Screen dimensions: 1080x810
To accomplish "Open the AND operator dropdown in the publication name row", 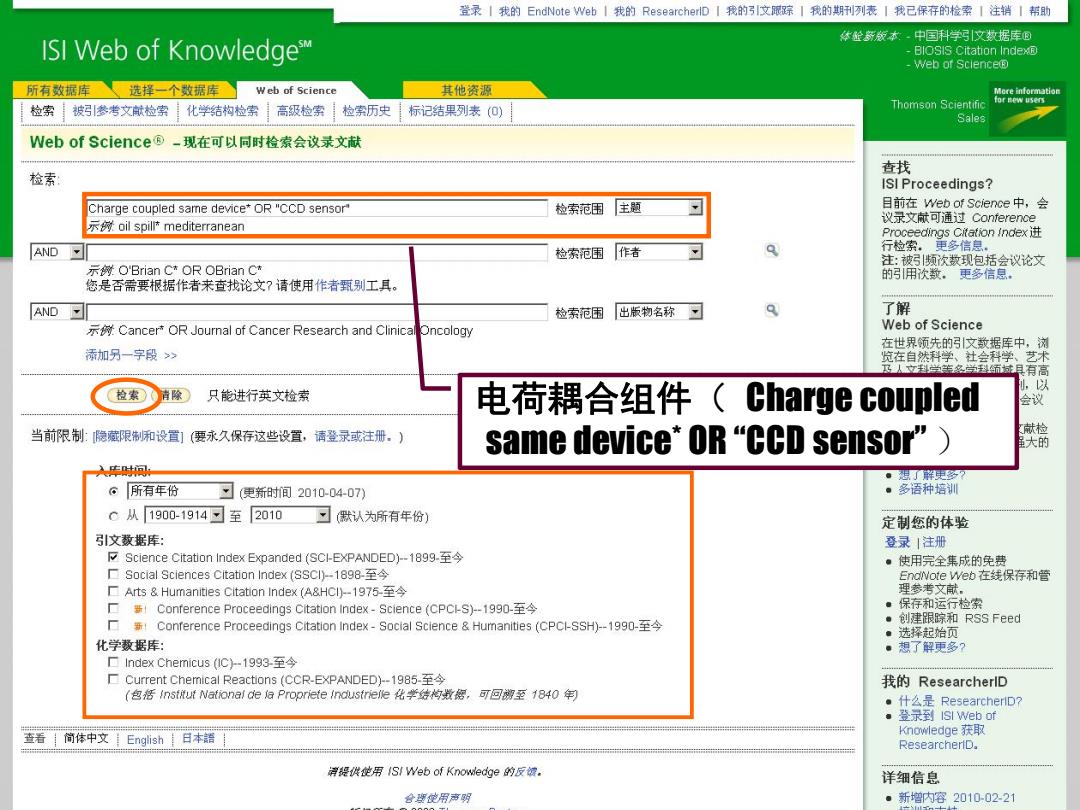I will 57,312.
